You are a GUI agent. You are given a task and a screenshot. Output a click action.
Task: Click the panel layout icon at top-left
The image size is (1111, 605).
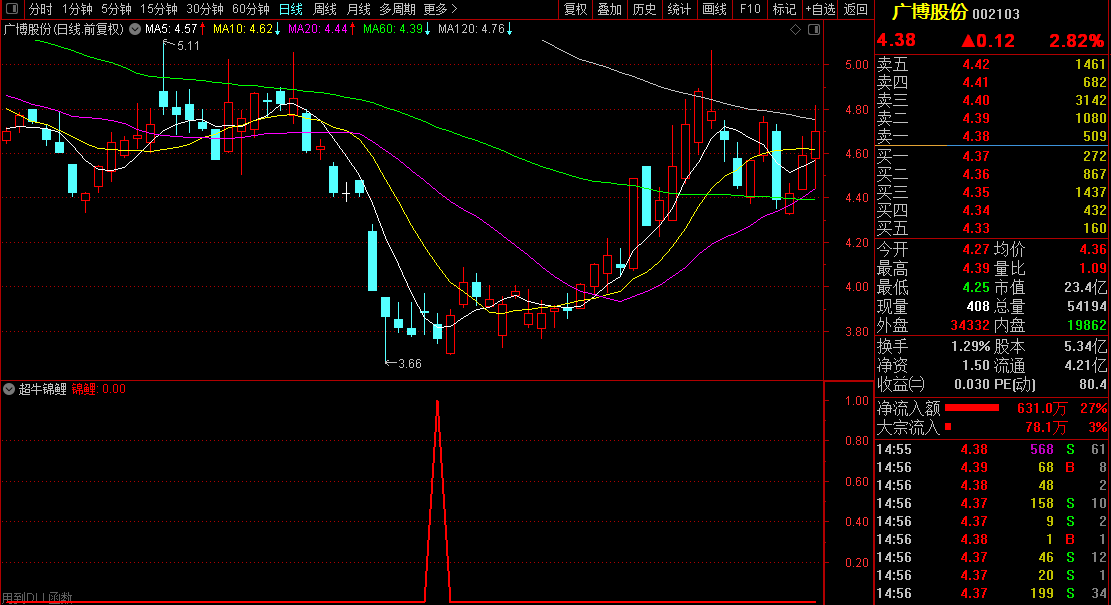coord(12,9)
